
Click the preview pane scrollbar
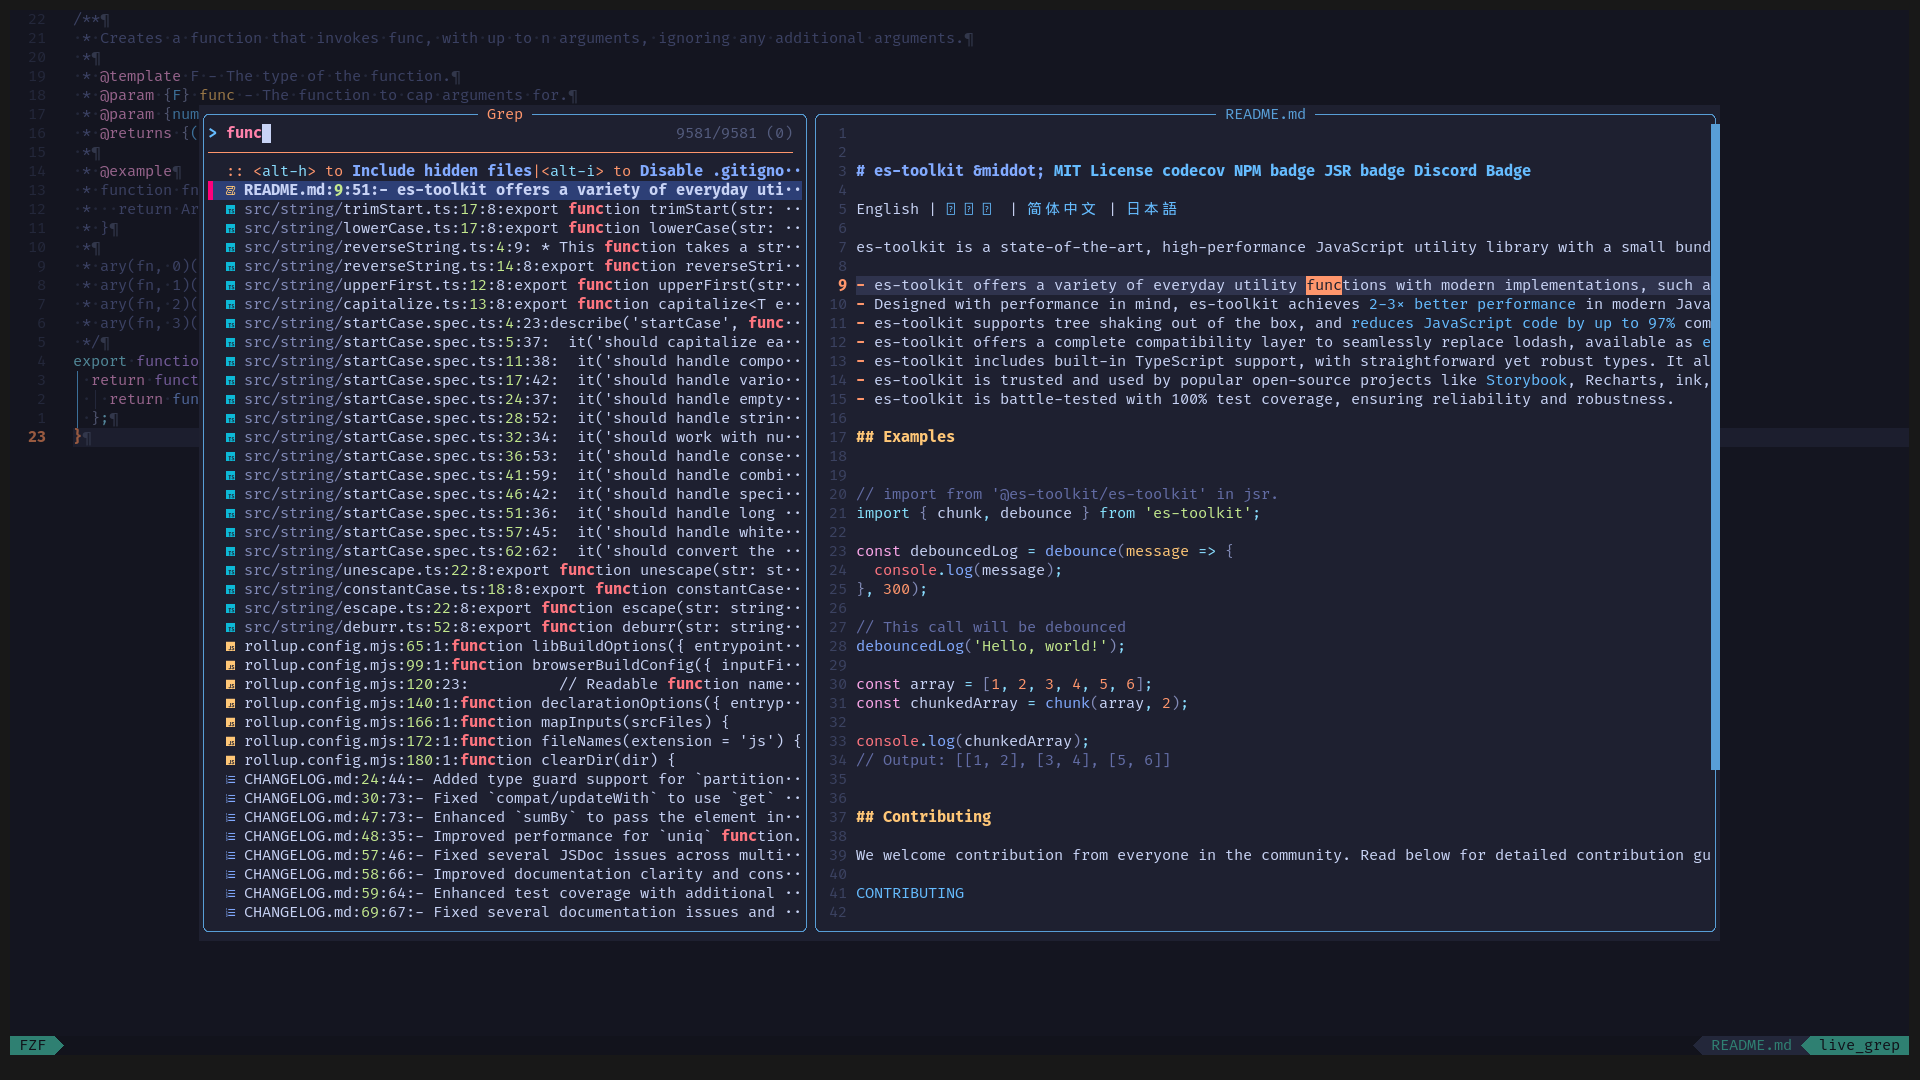[1716, 450]
